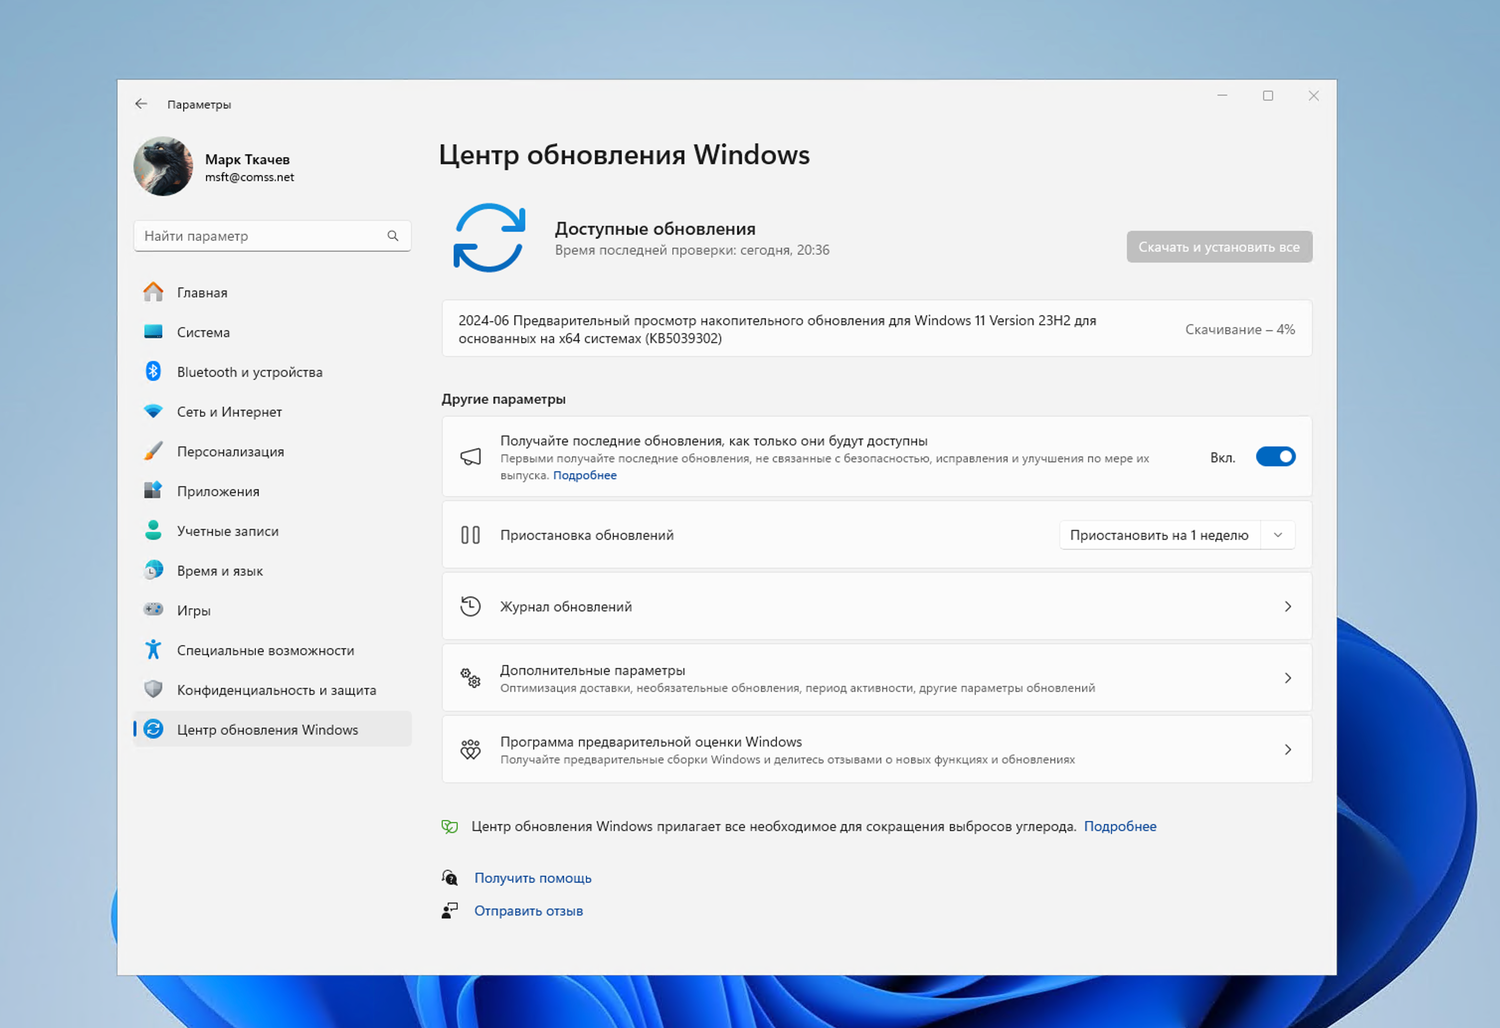Screen dimensions: 1500x1028
Task: Click the Игры label in sidebar
Action: coord(194,610)
